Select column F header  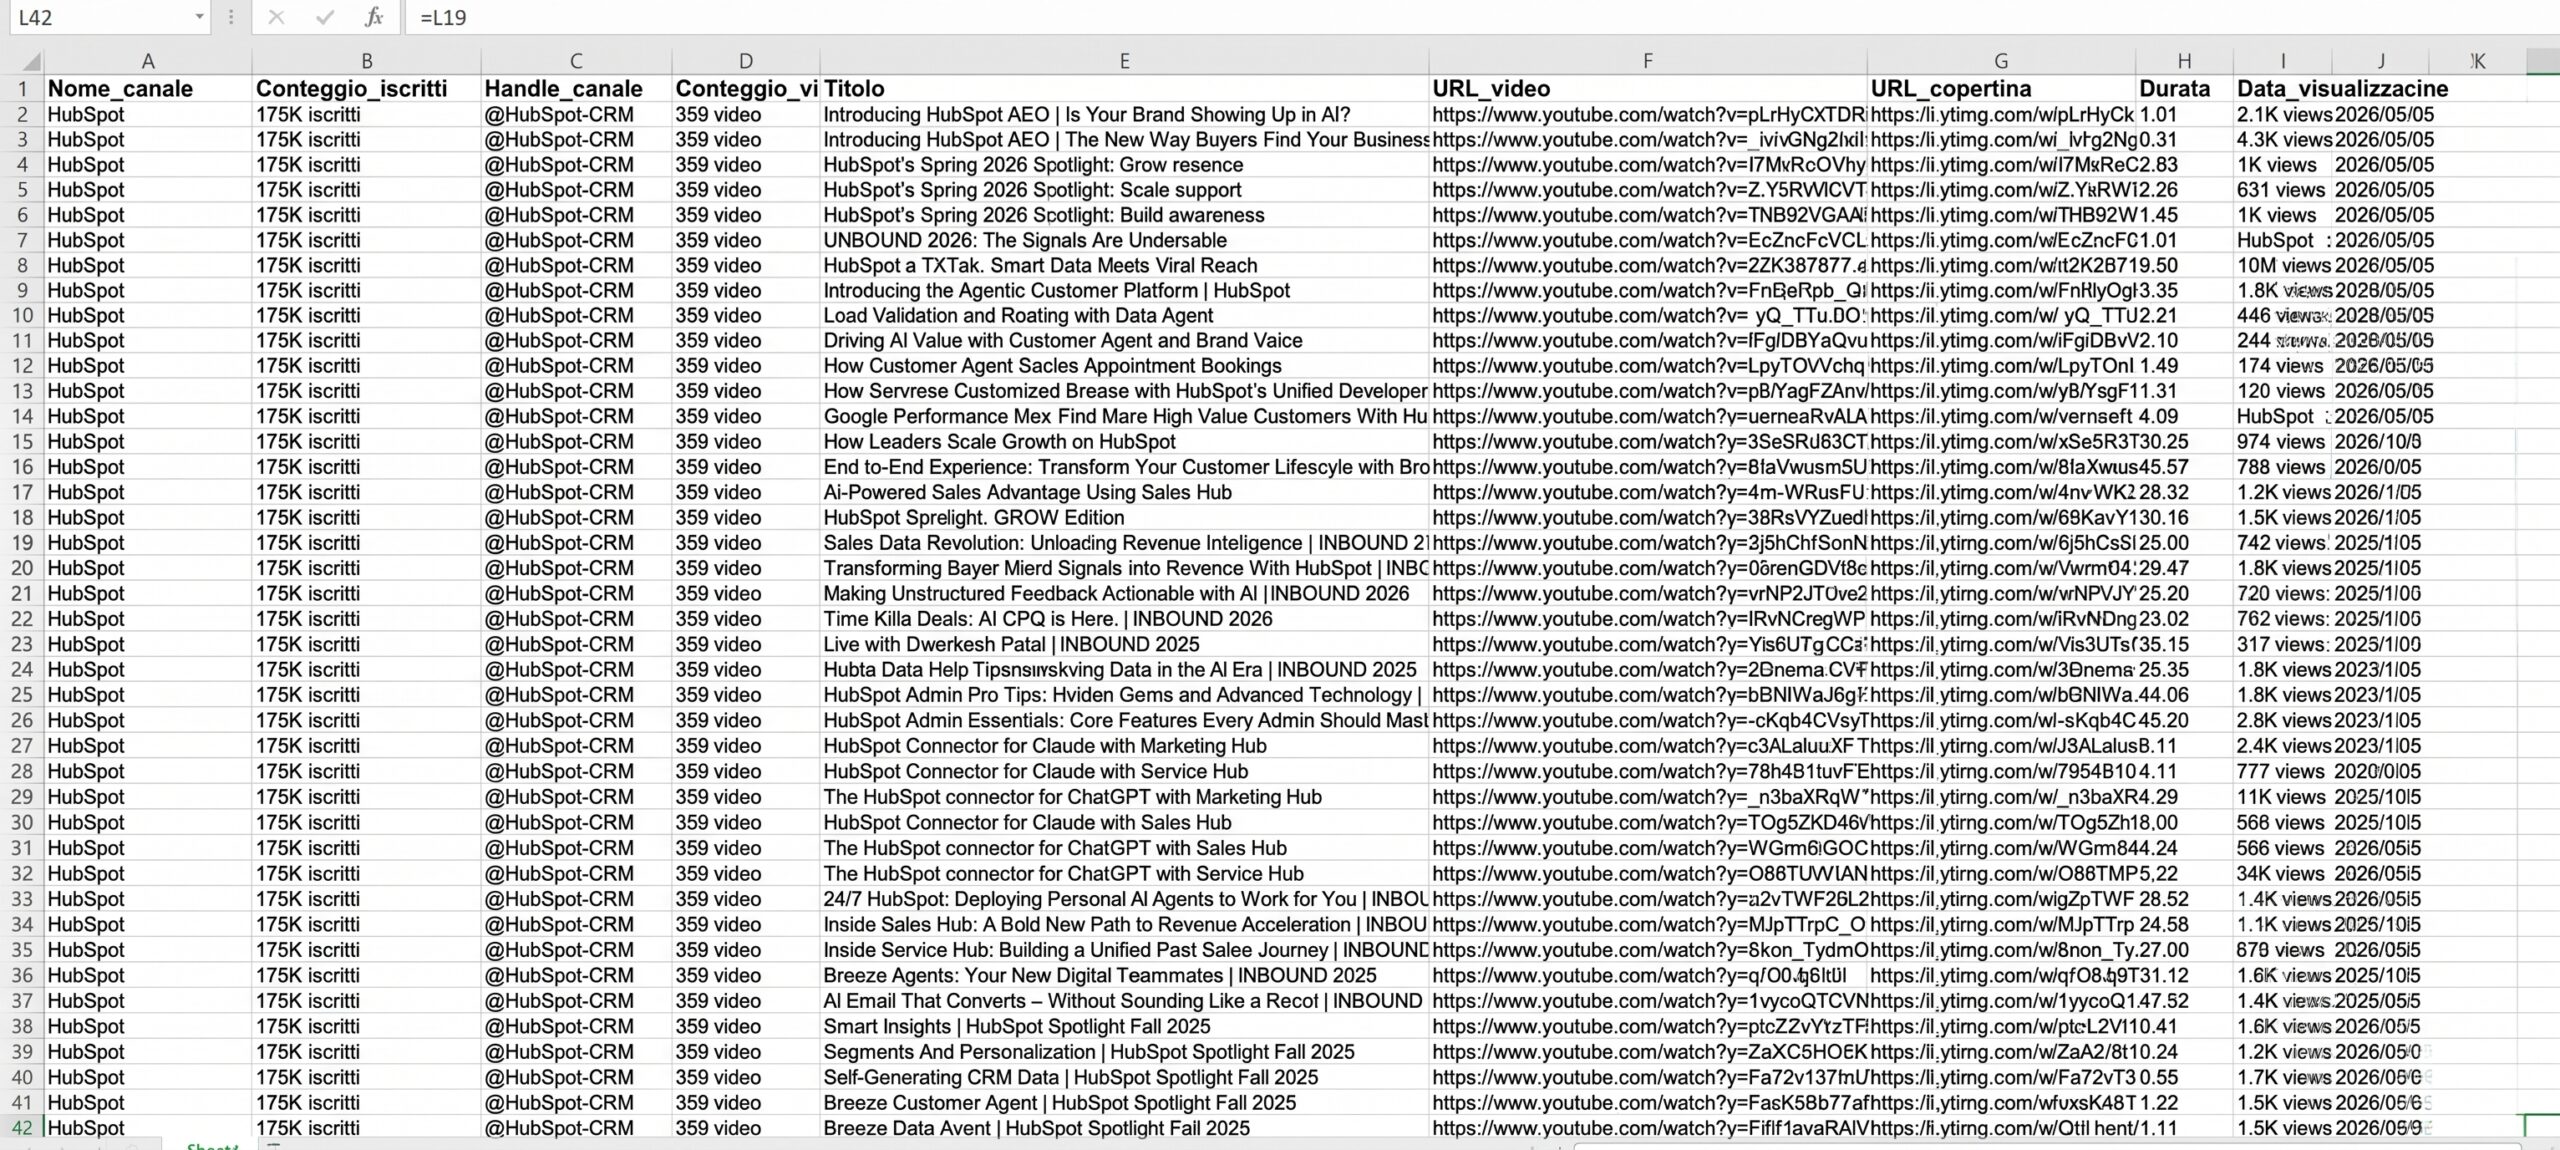pos(1648,61)
